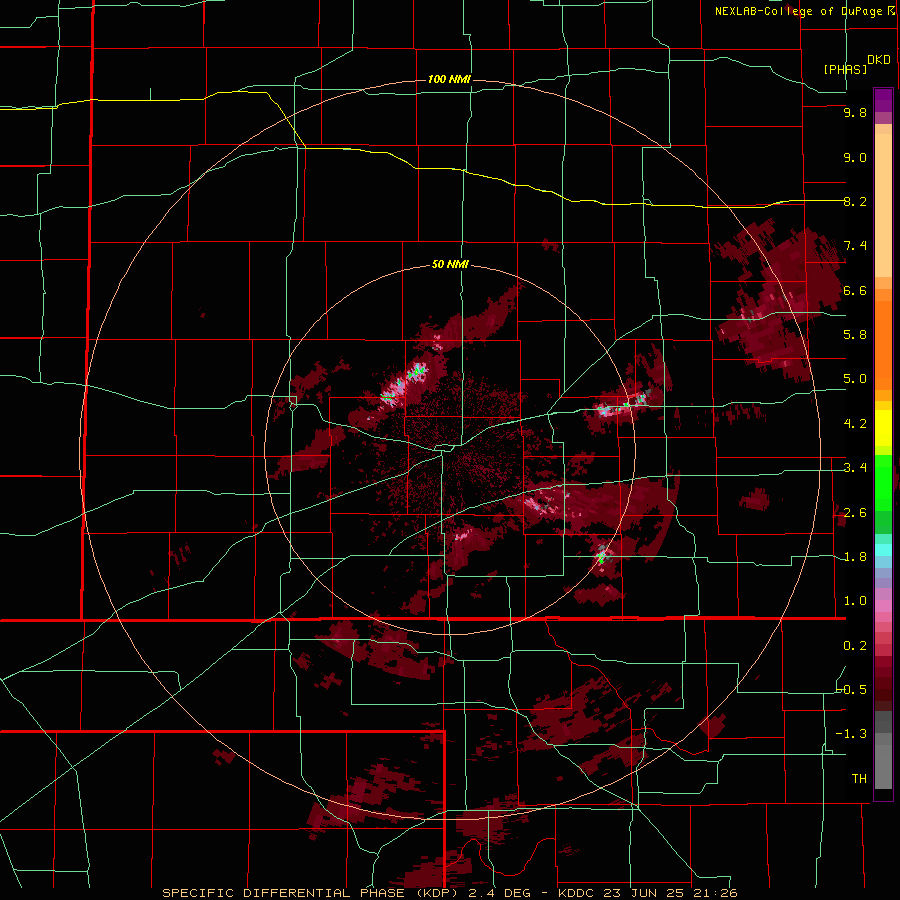
Task: Click the NEXLAB-College of DuPage label
Action: [798, 11]
